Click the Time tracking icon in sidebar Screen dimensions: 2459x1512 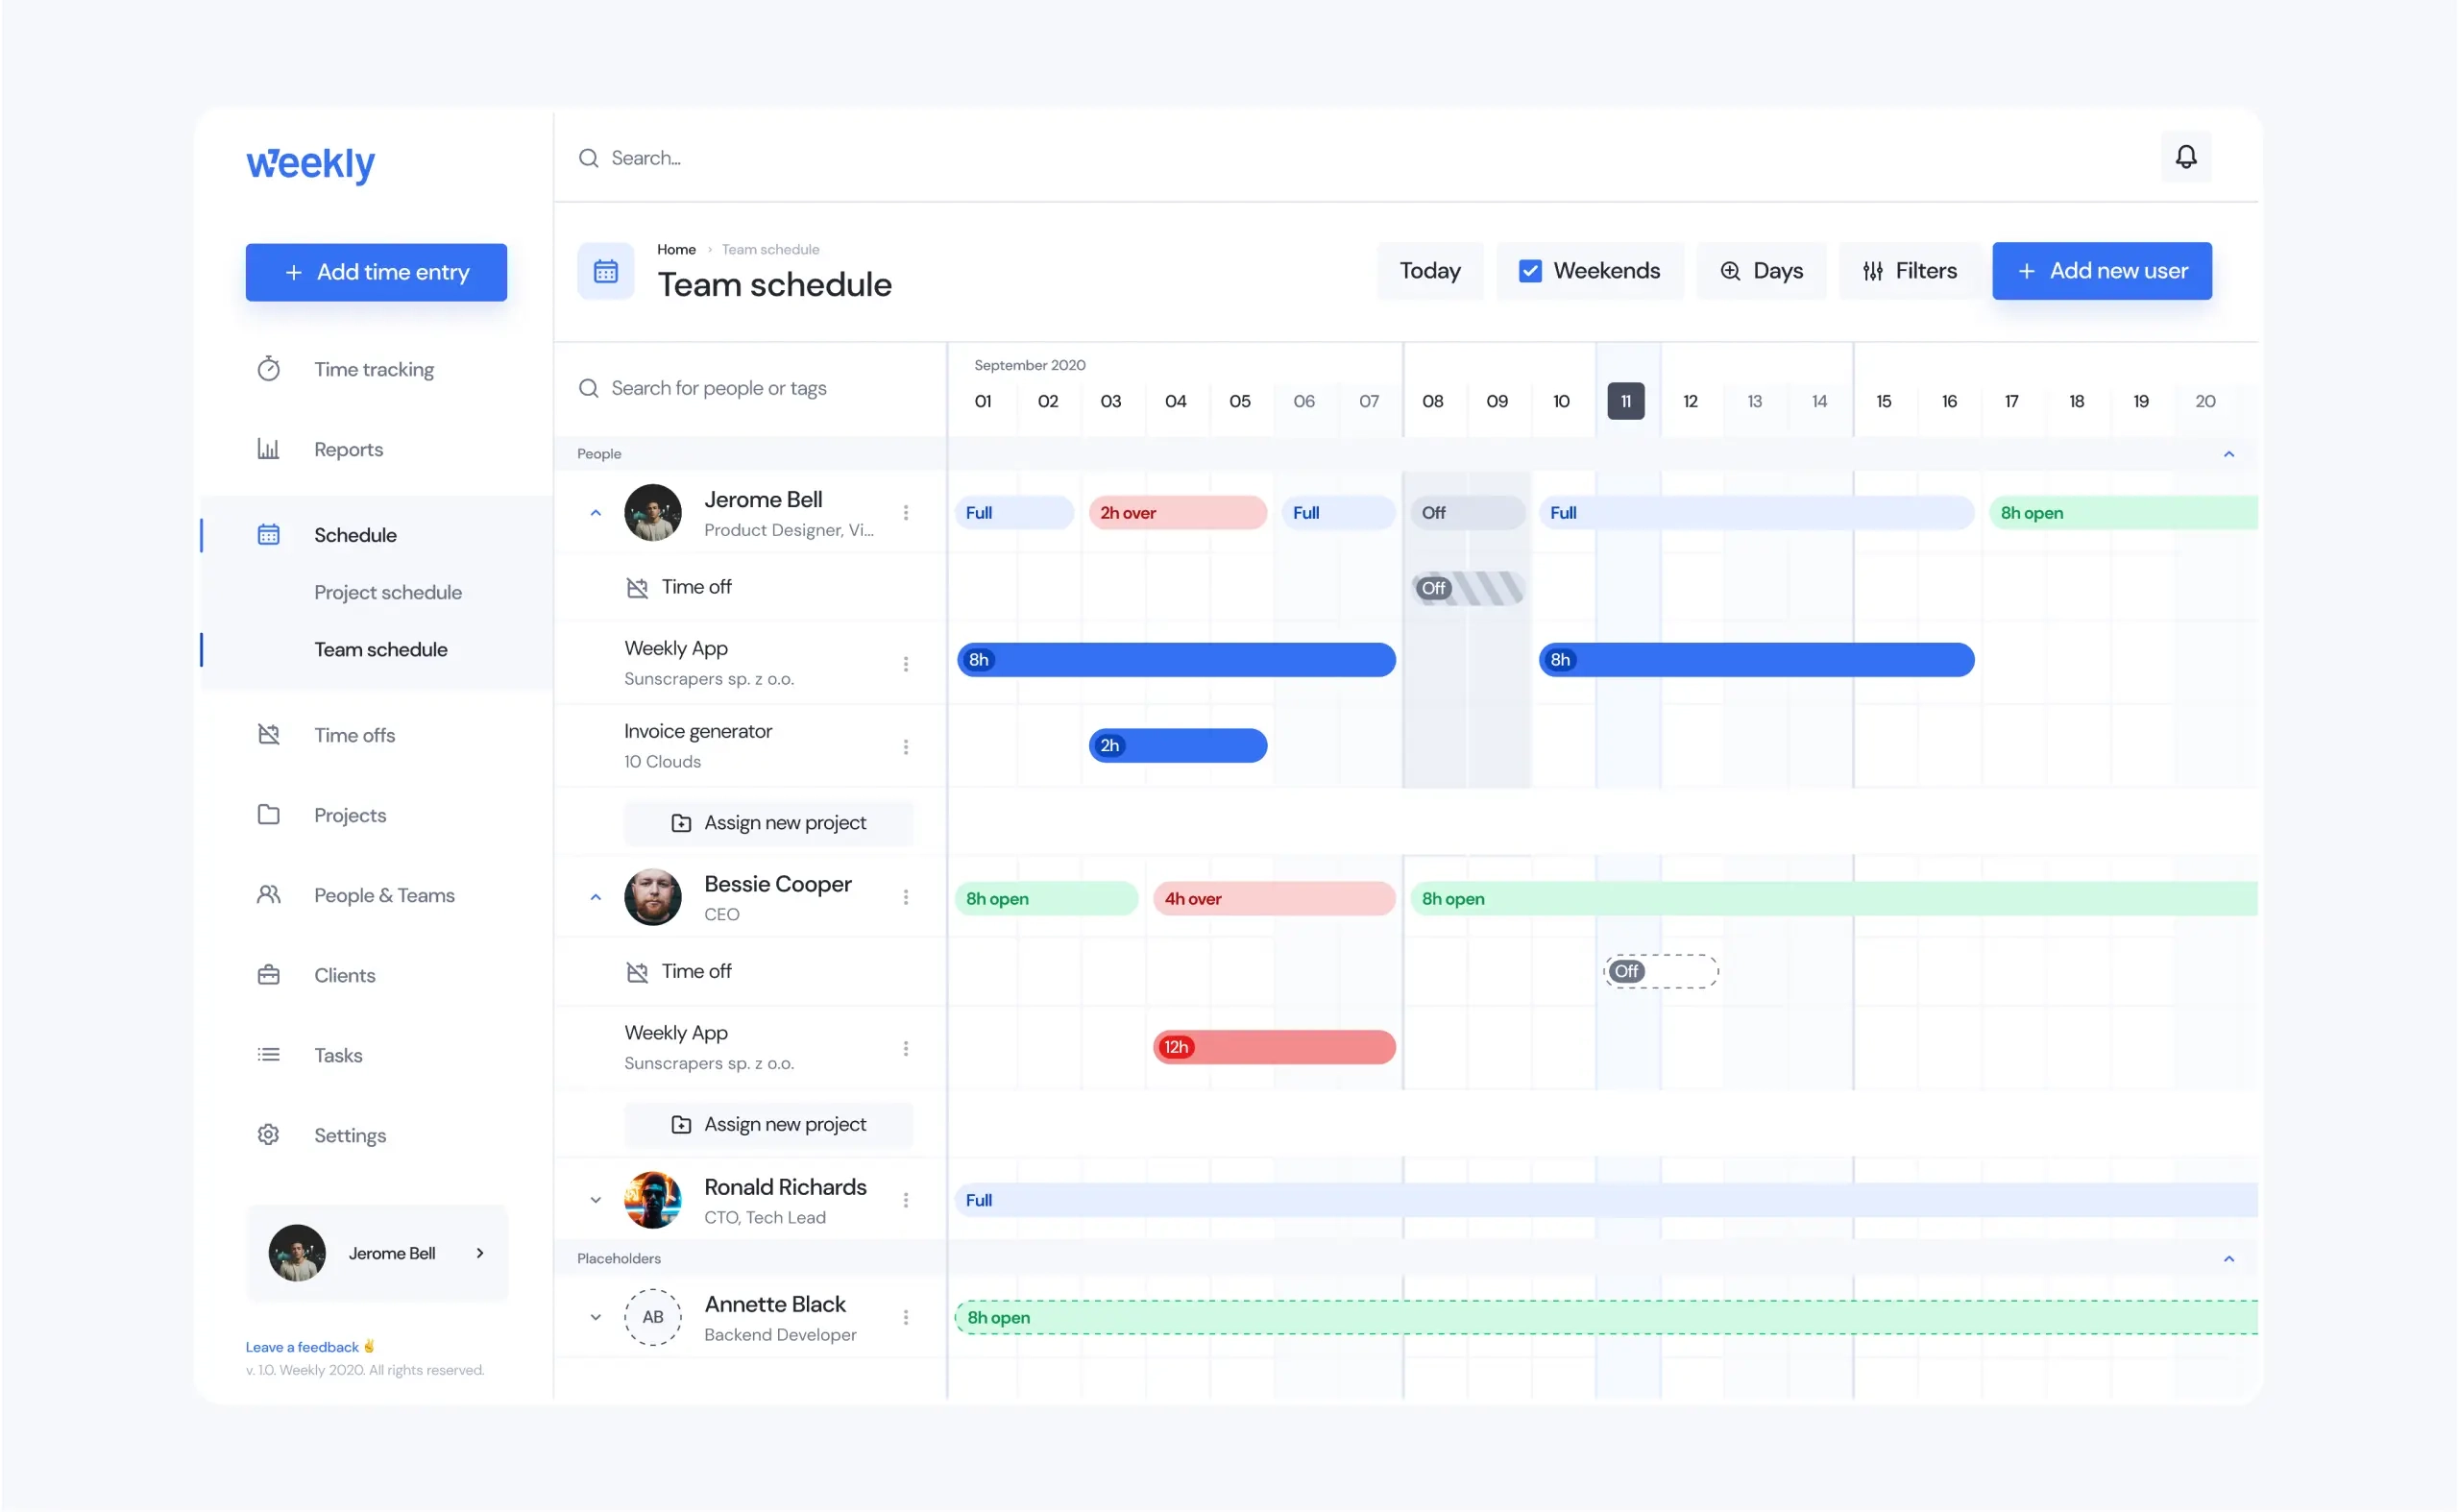pos(269,369)
